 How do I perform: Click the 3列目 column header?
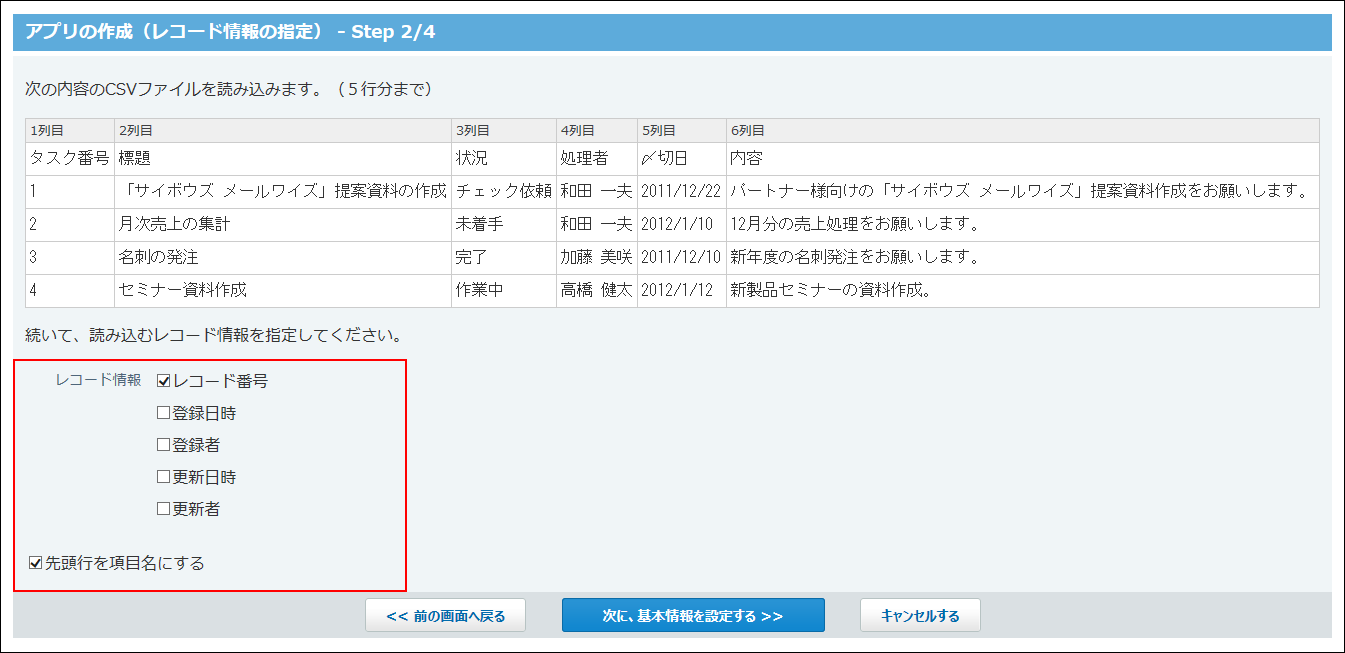(x=504, y=130)
